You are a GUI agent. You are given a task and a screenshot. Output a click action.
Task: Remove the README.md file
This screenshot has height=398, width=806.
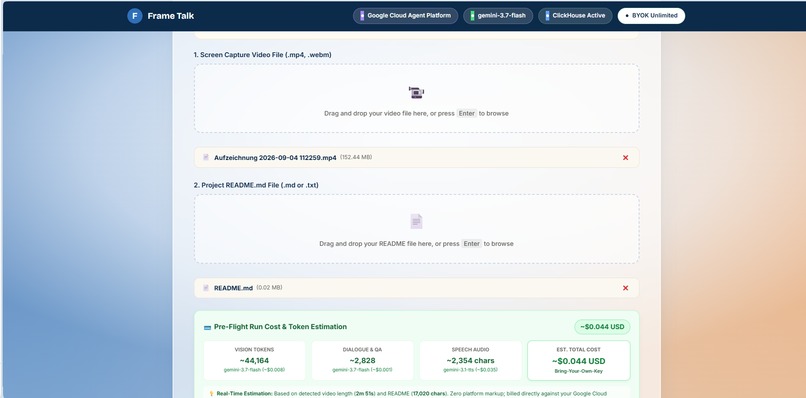point(626,288)
